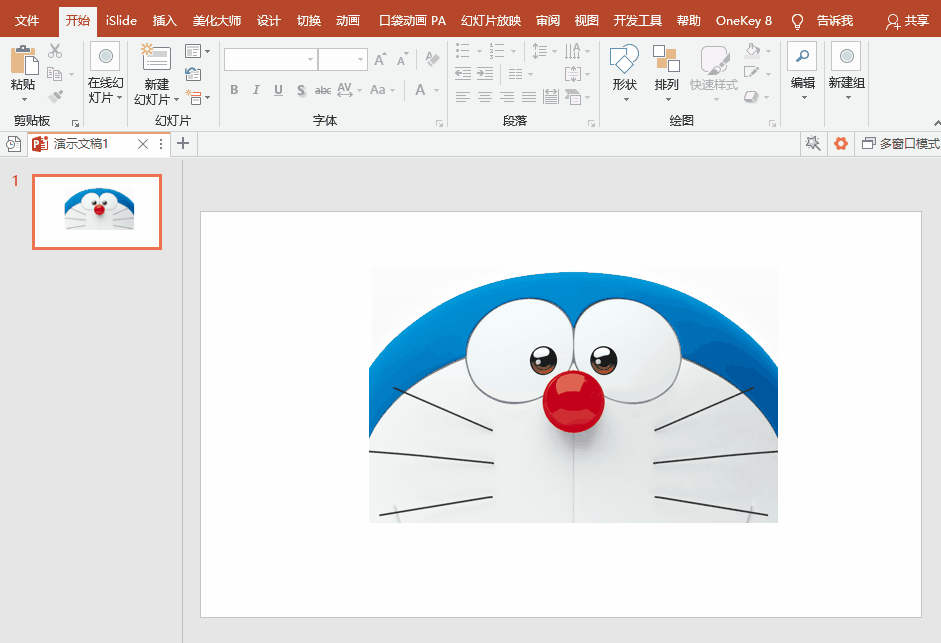The image size is (941, 643).
Task: Click the Shape Outline pencil icon
Action: pyautogui.click(x=751, y=73)
